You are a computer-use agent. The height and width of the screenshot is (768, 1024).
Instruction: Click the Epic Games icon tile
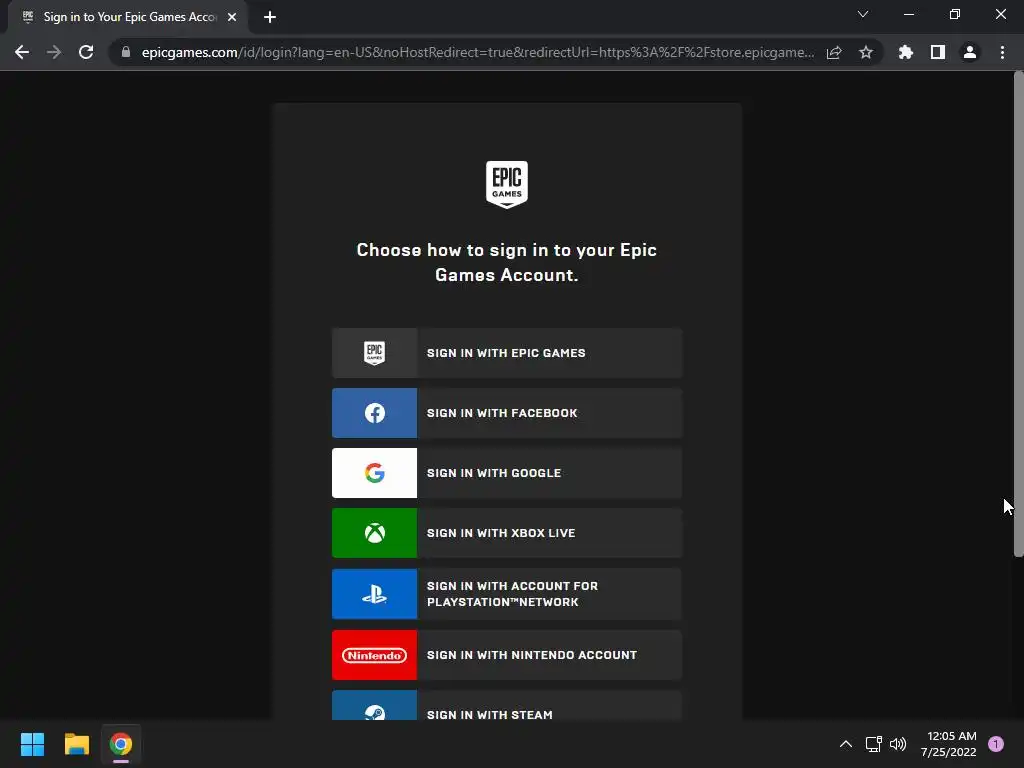(x=374, y=353)
